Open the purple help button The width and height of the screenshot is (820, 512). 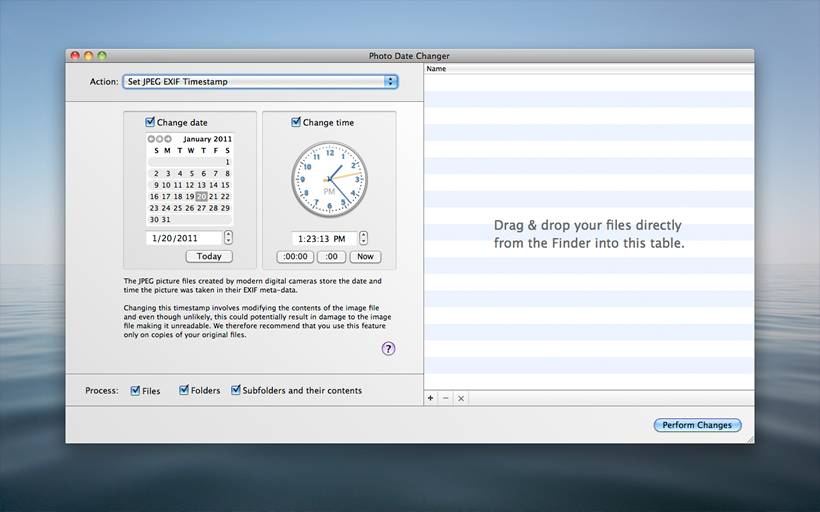pyautogui.click(x=388, y=349)
